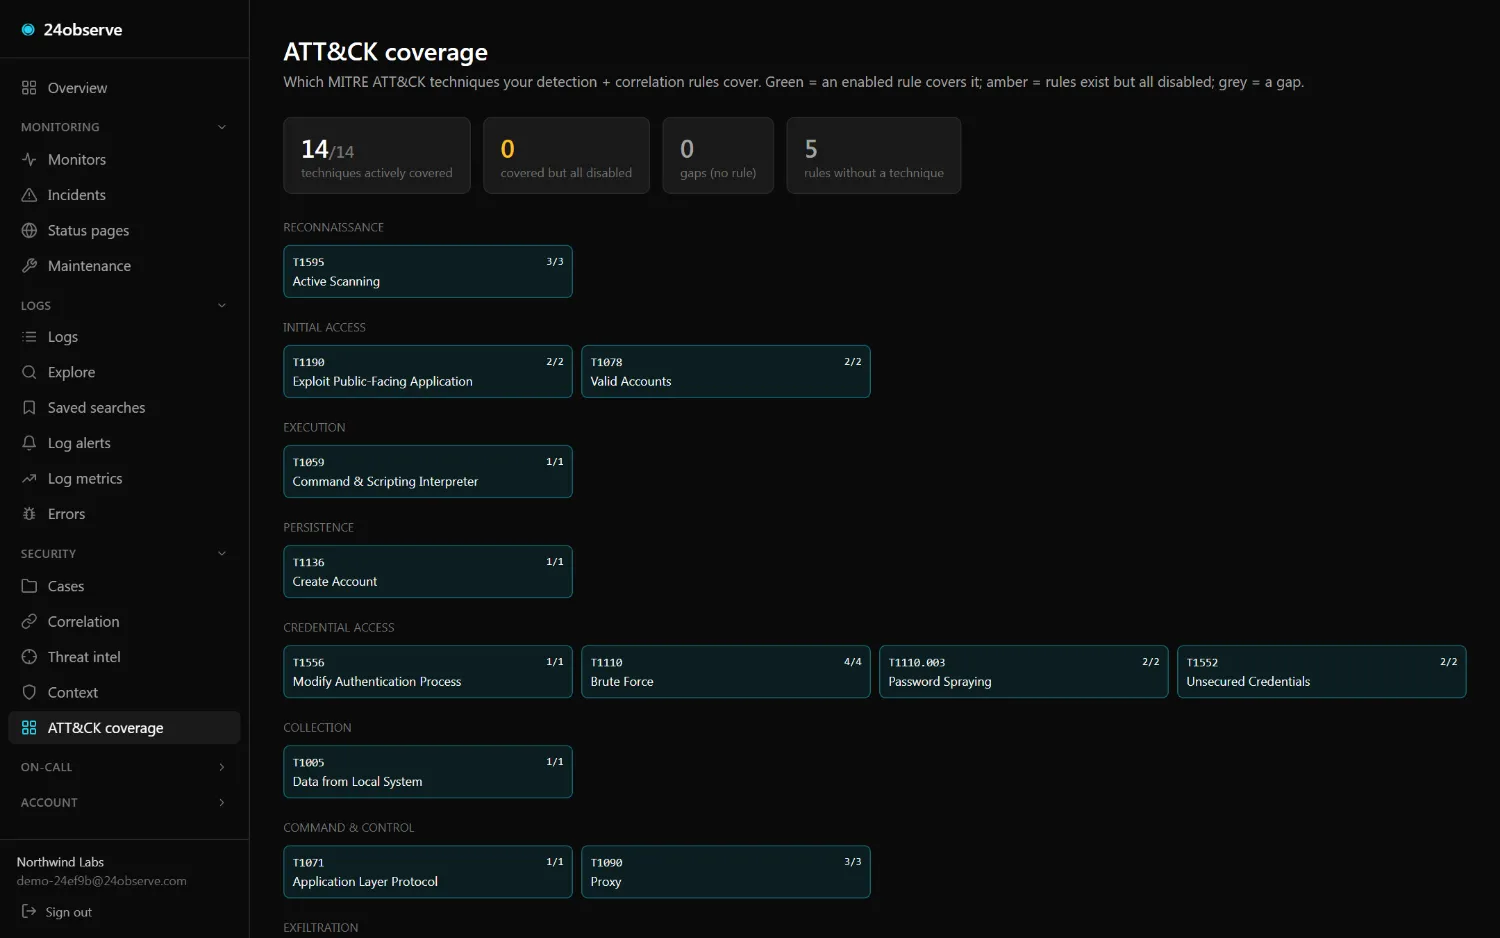The height and width of the screenshot is (938, 1500).
Task: Open T1110 Brute Force card
Action: point(726,671)
